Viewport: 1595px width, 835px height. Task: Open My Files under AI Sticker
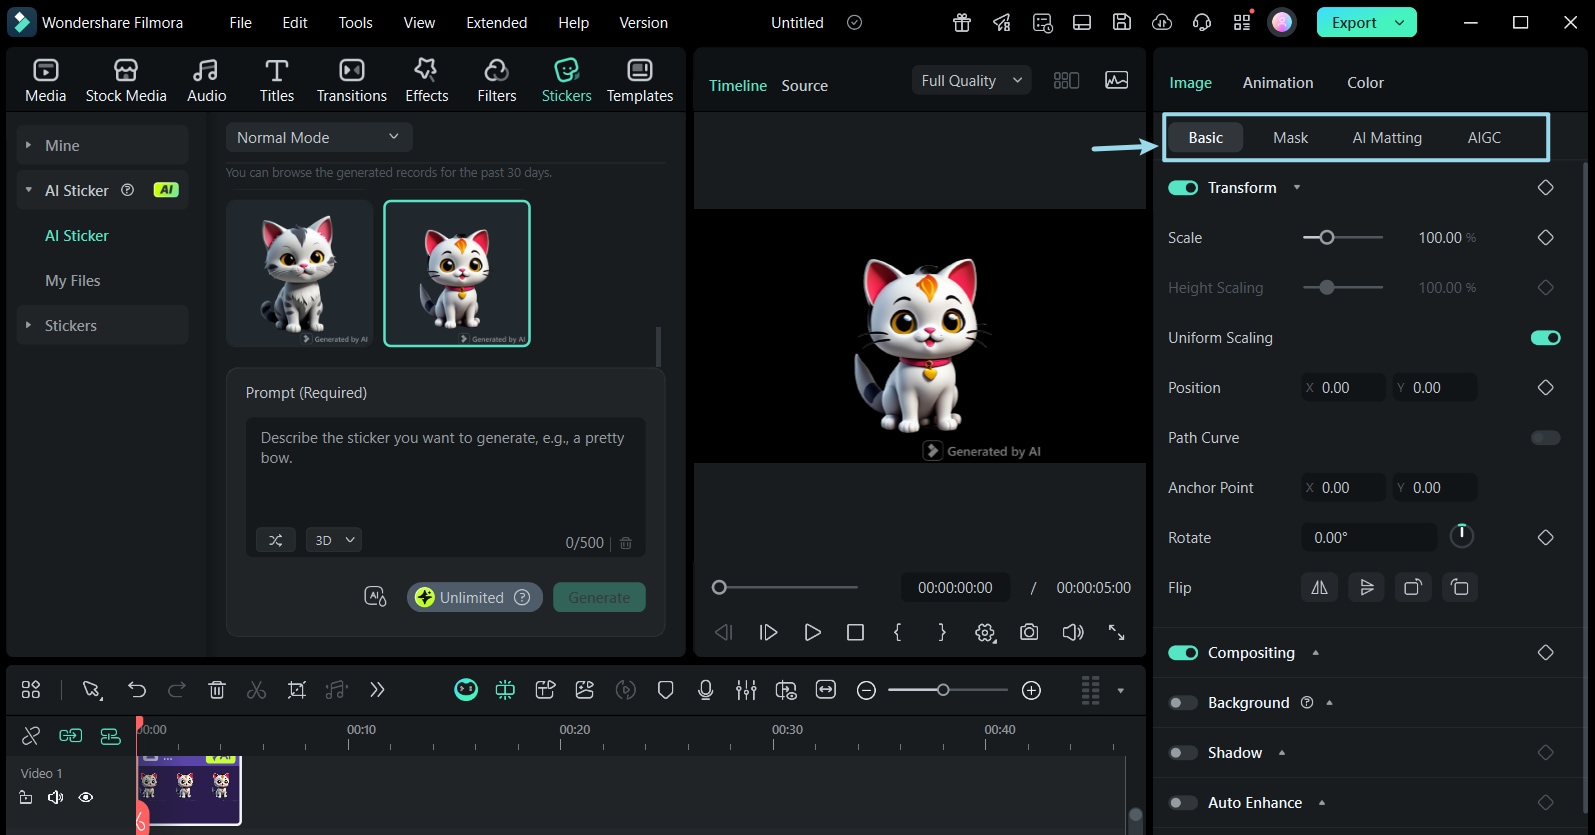pyautogui.click(x=73, y=280)
